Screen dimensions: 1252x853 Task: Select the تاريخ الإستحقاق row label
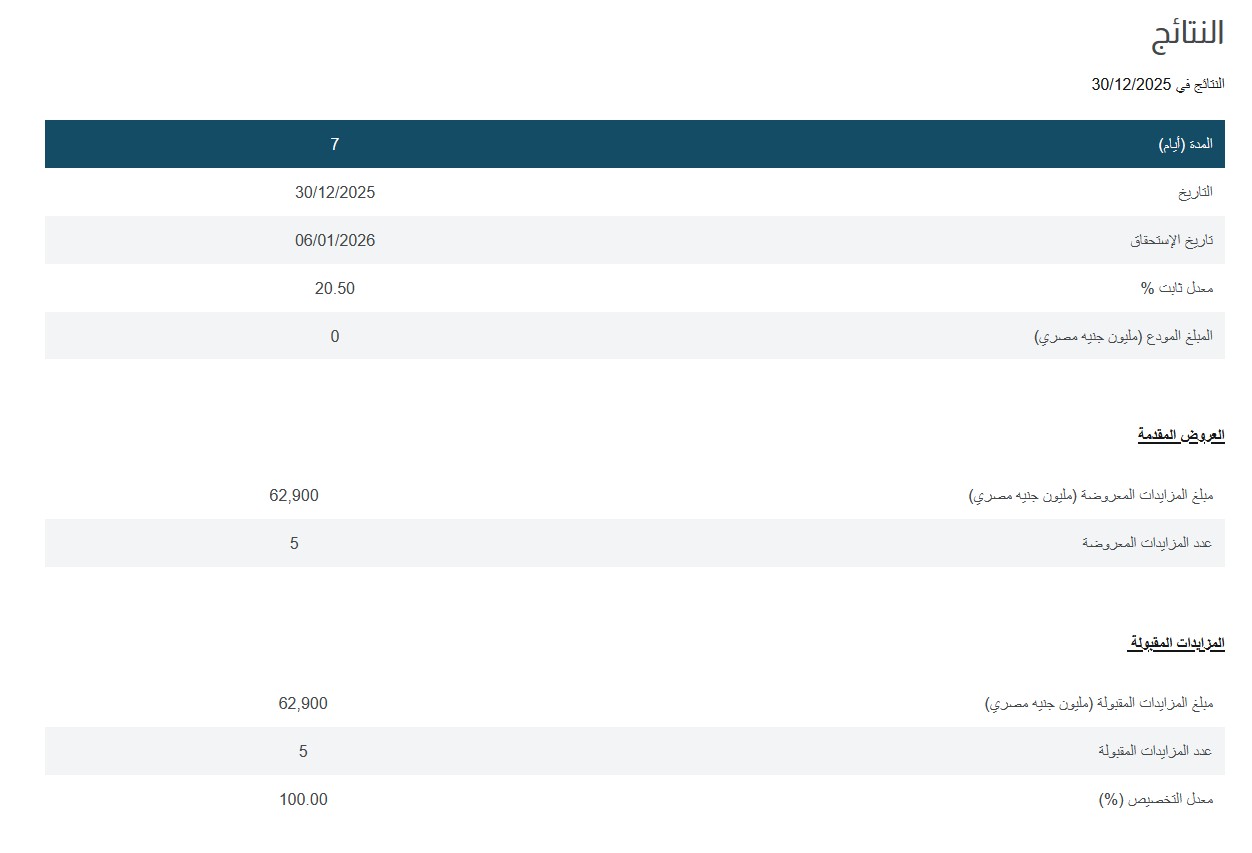click(1171, 240)
